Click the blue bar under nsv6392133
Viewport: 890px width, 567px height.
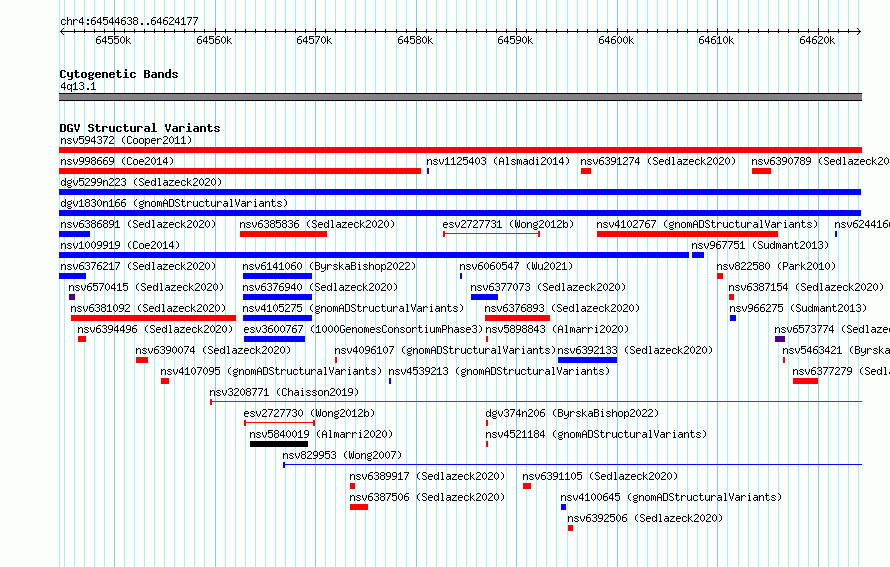click(x=587, y=360)
